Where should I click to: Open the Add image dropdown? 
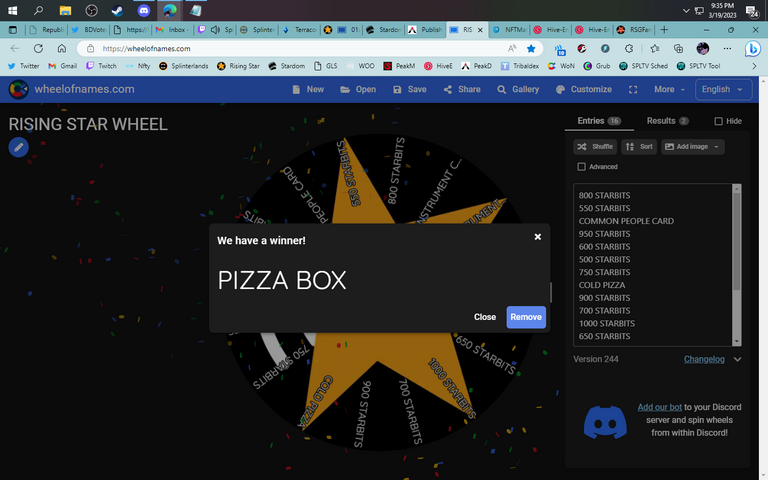[693, 146]
